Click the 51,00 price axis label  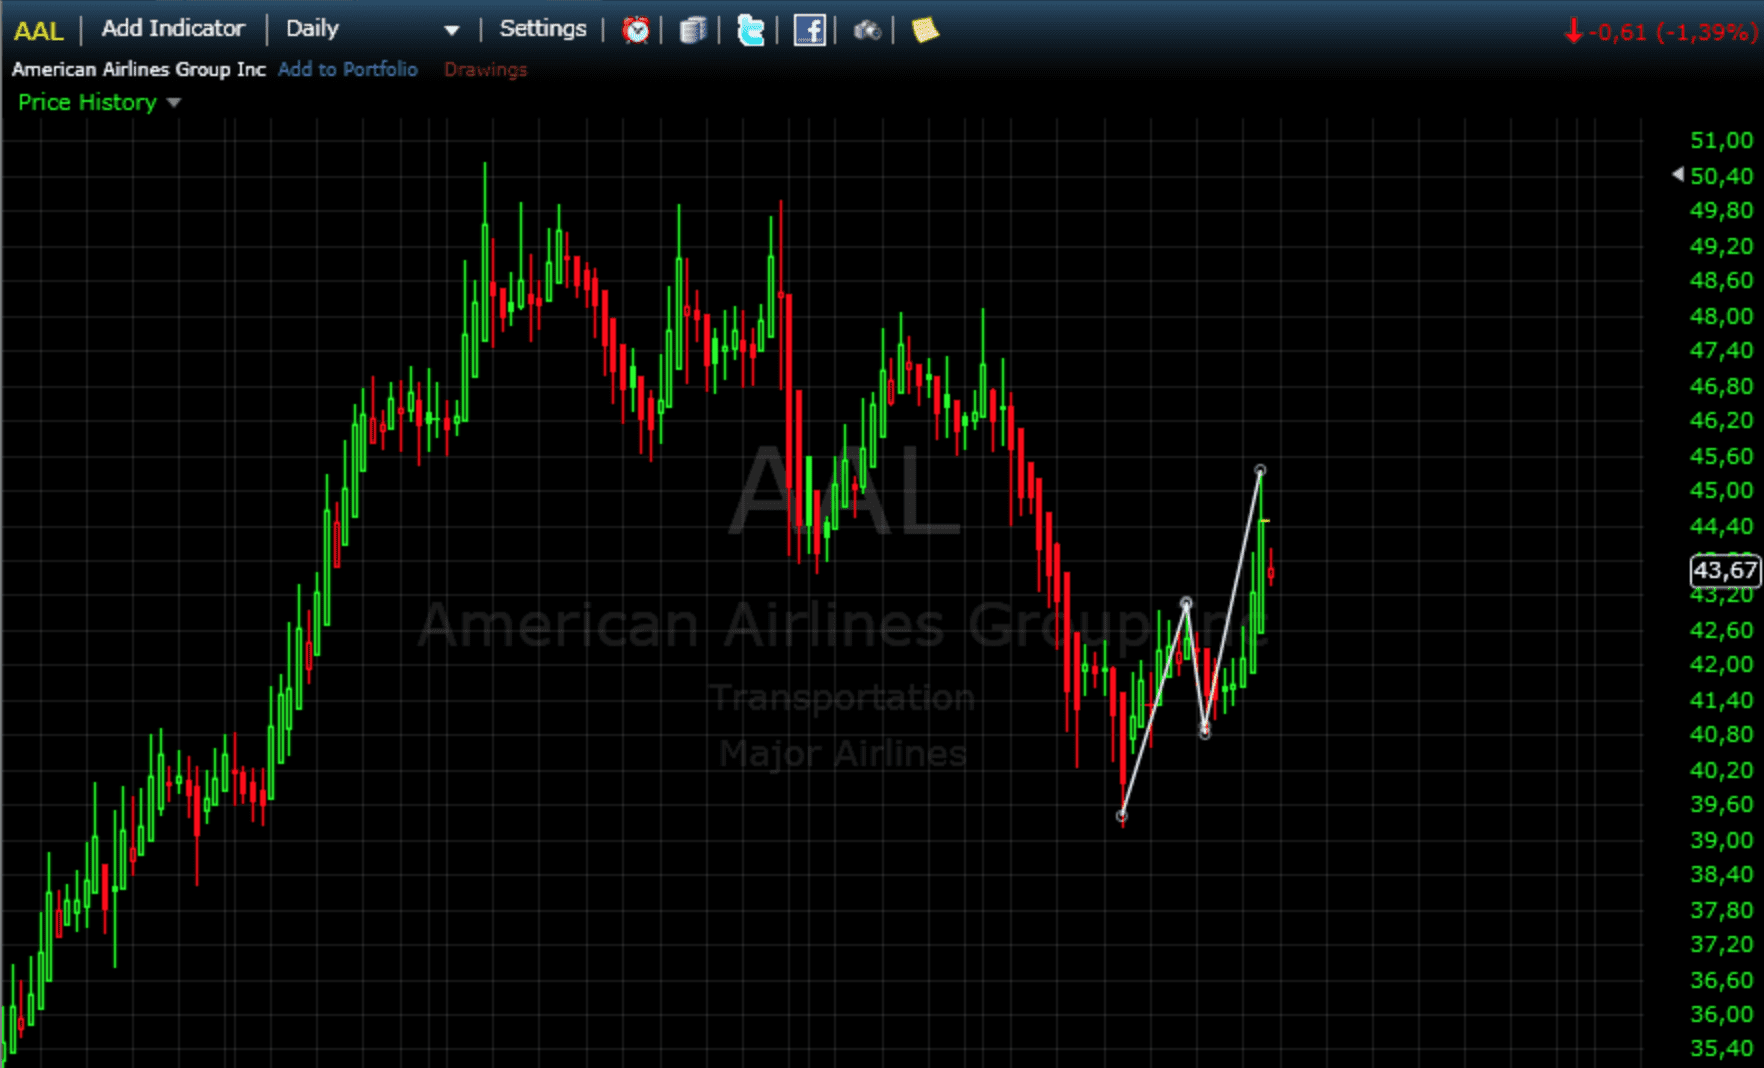coord(1721,140)
